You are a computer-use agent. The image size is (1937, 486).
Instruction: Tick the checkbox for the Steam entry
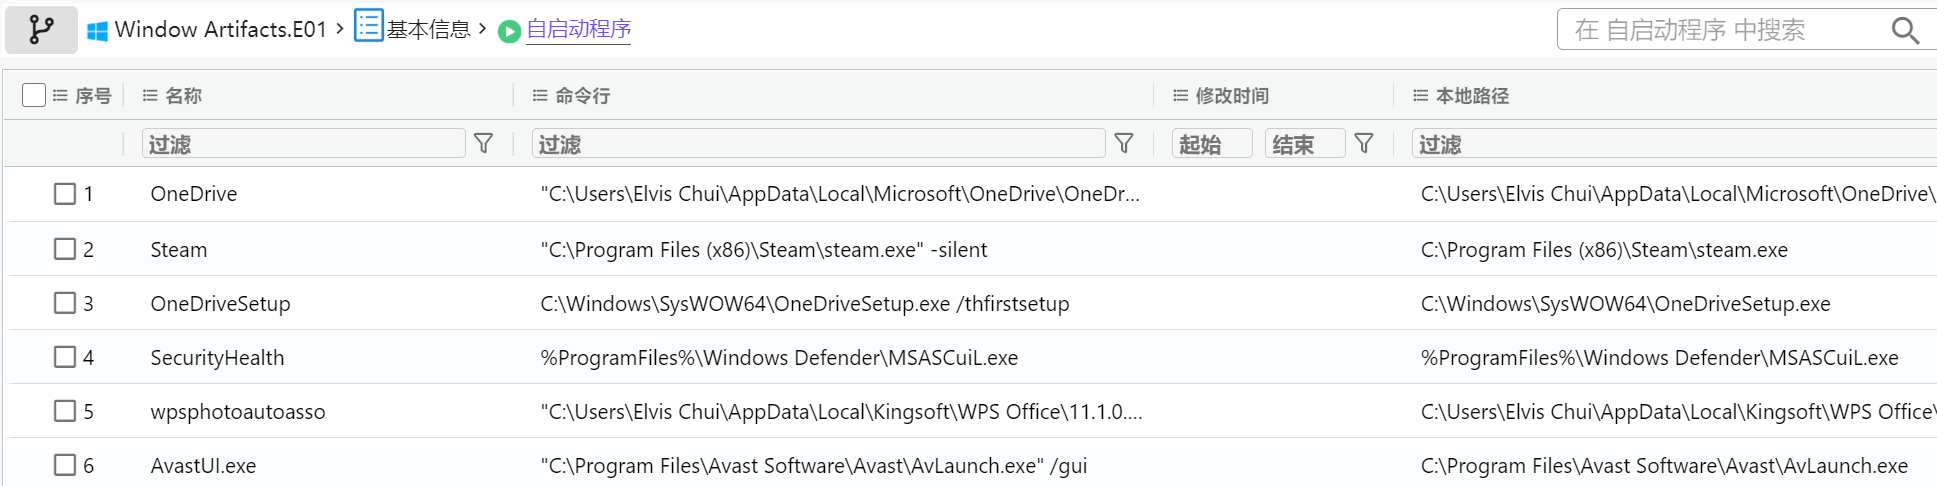coord(65,249)
